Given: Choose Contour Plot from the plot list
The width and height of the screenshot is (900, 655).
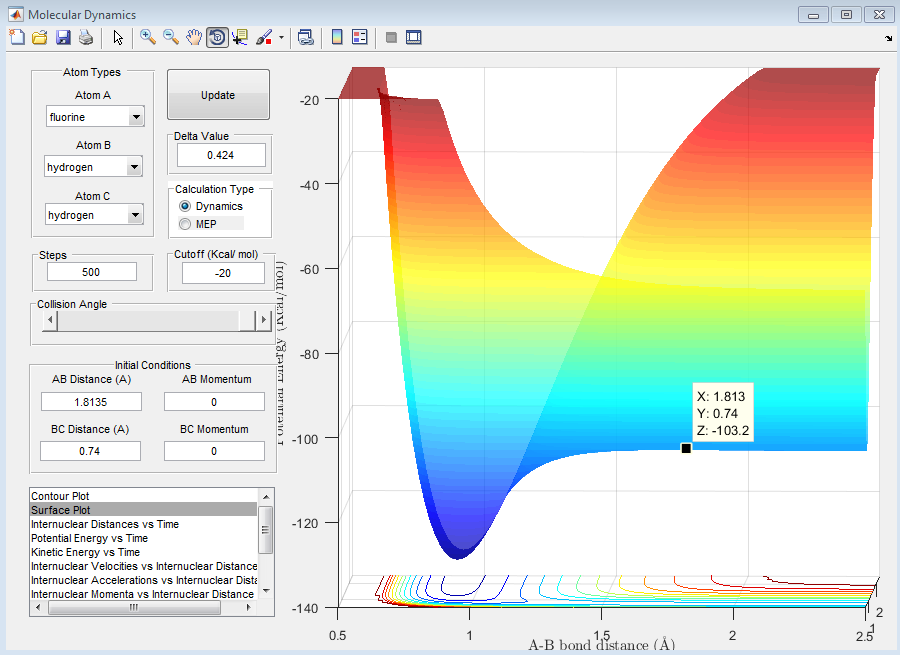Looking at the screenshot, I should pos(60,496).
